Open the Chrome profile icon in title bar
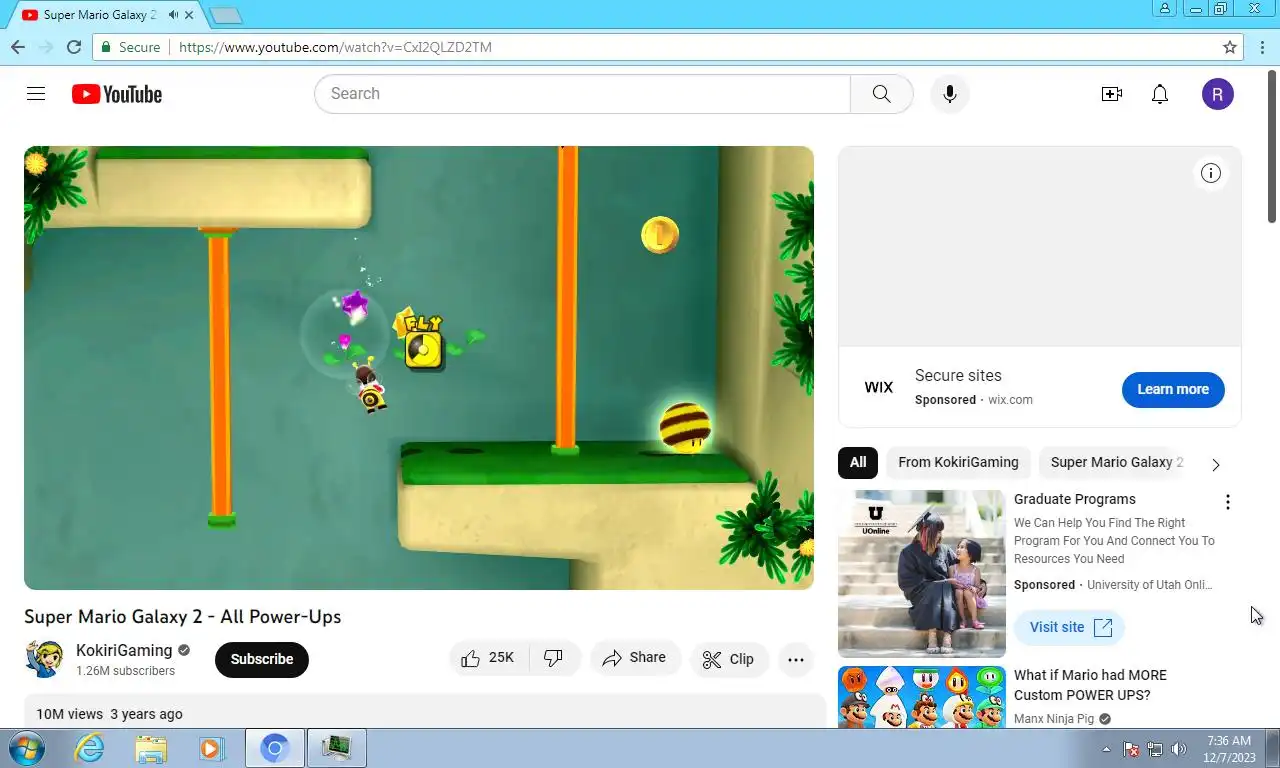1280x768 pixels. 1165,8
